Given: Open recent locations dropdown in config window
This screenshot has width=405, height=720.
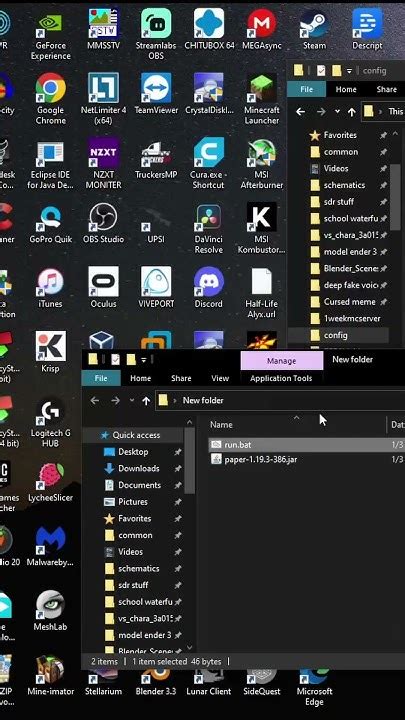Looking at the screenshot, I should pos(337,112).
